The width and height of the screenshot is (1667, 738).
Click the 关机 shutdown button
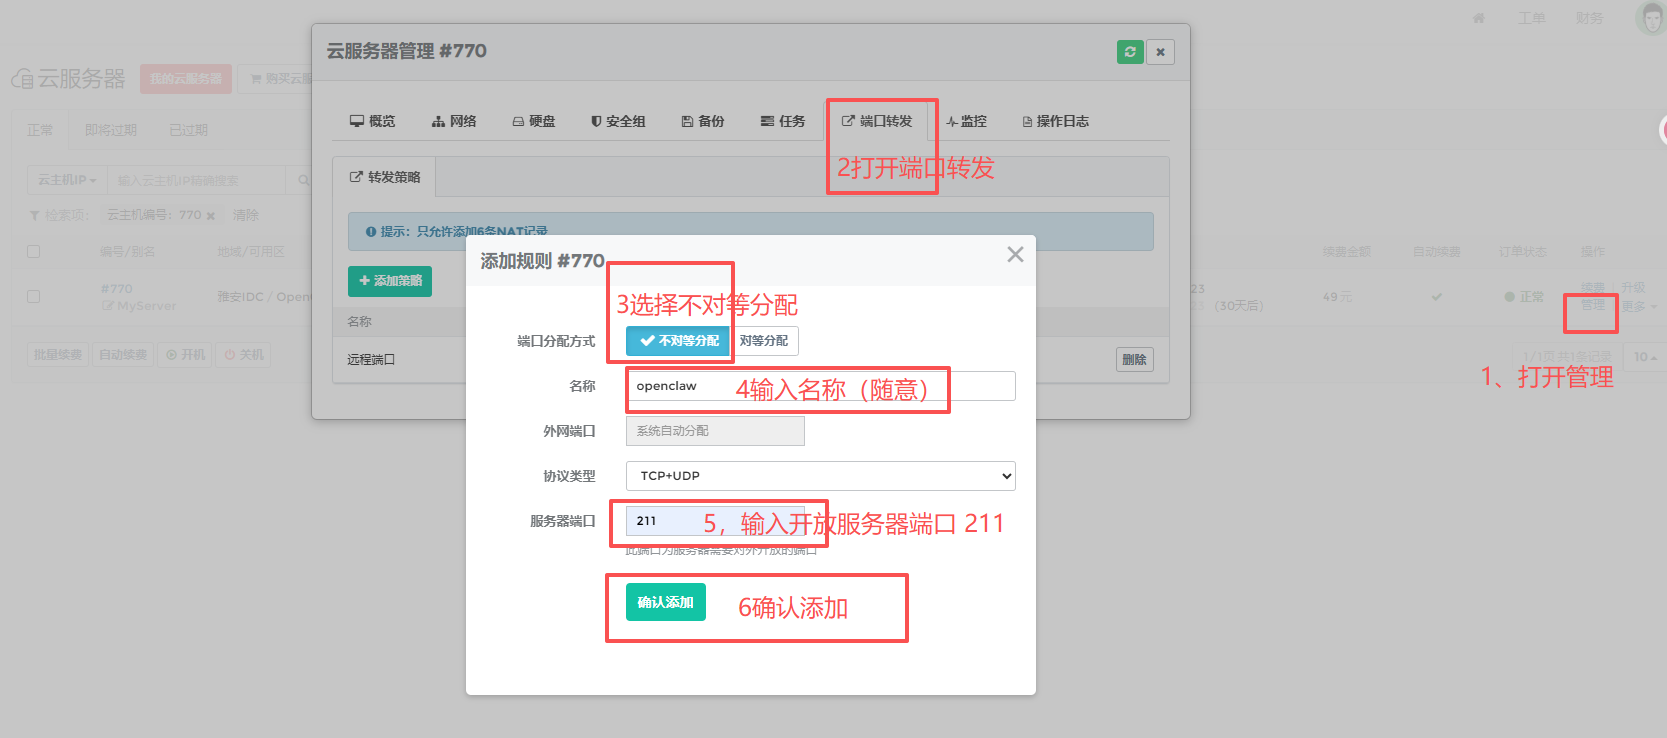coord(244,355)
